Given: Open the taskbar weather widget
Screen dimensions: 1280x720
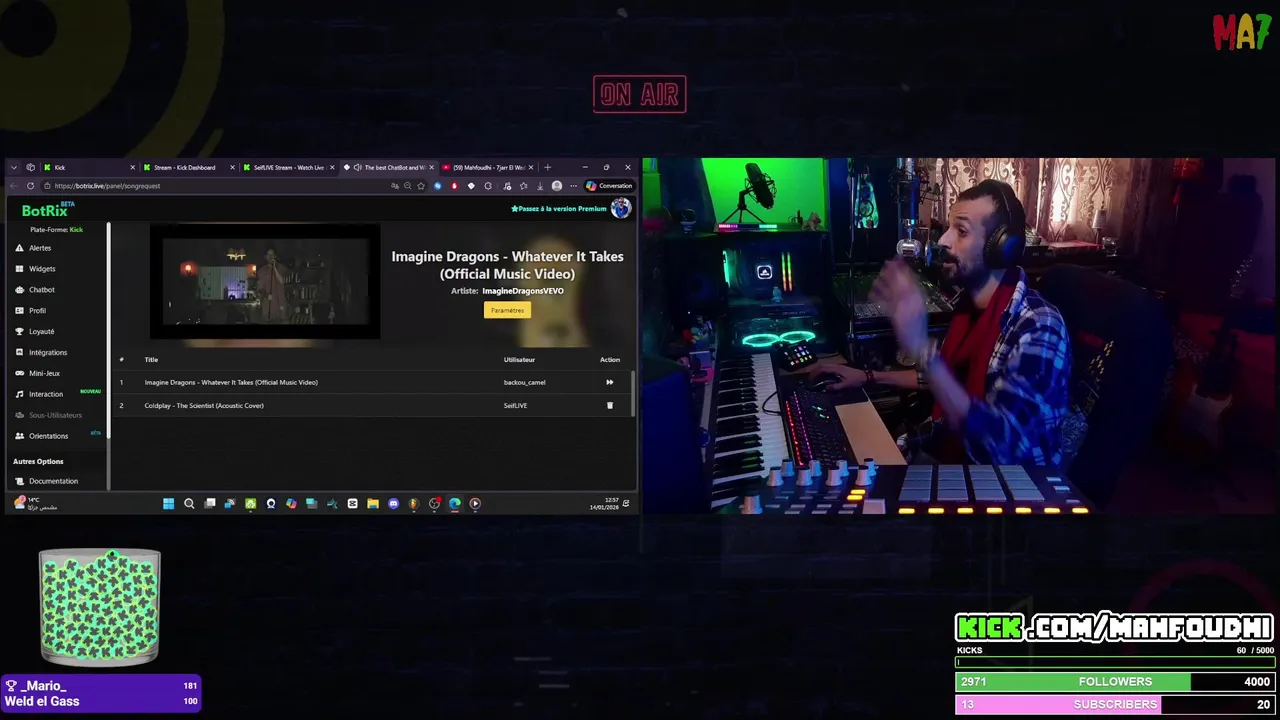Looking at the screenshot, I should [35, 504].
